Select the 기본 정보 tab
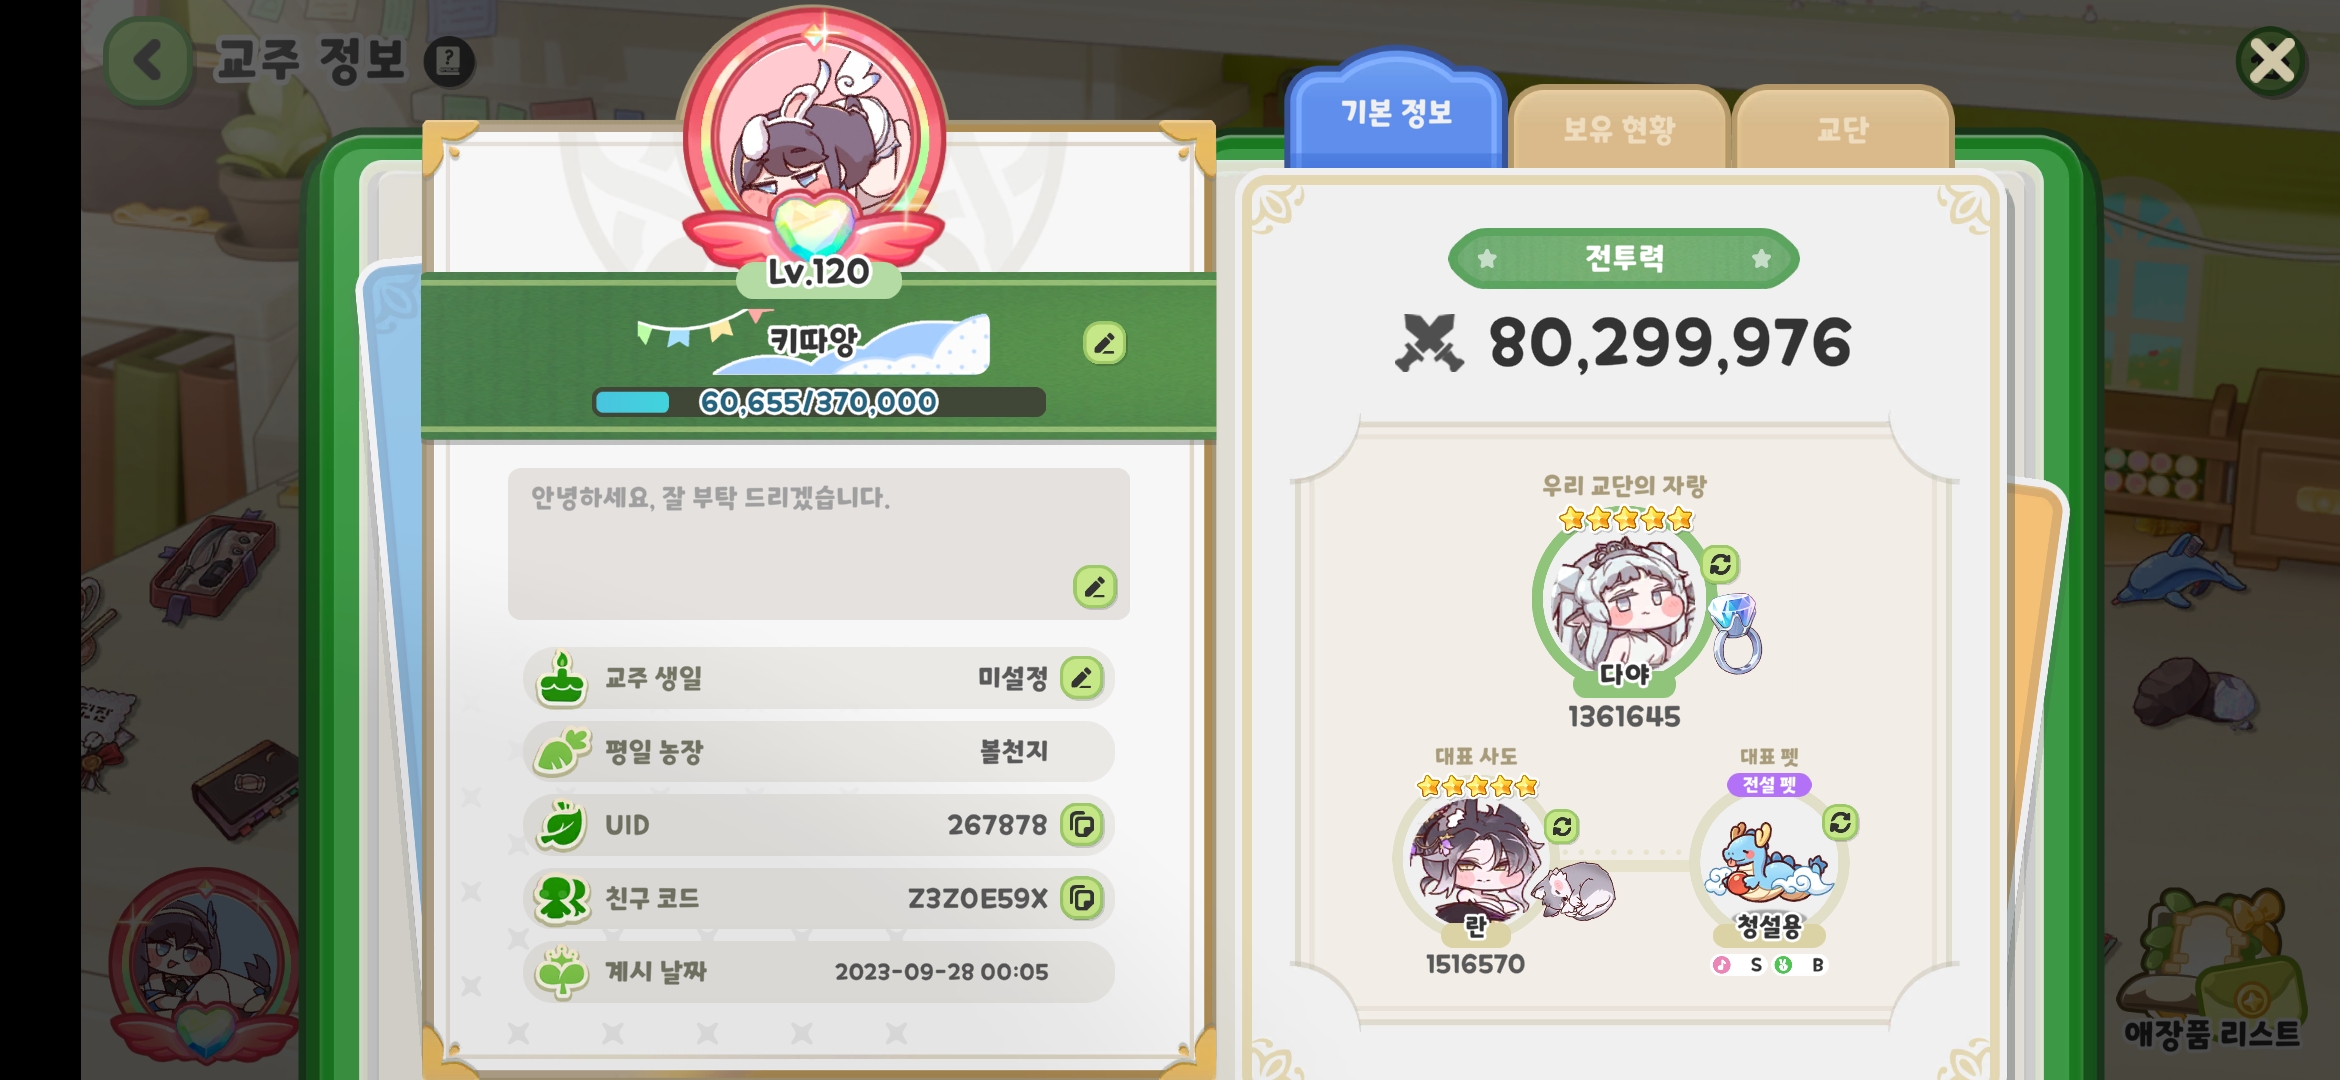The width and height of the screenshot is (2340, 1080). [1396, 112]
